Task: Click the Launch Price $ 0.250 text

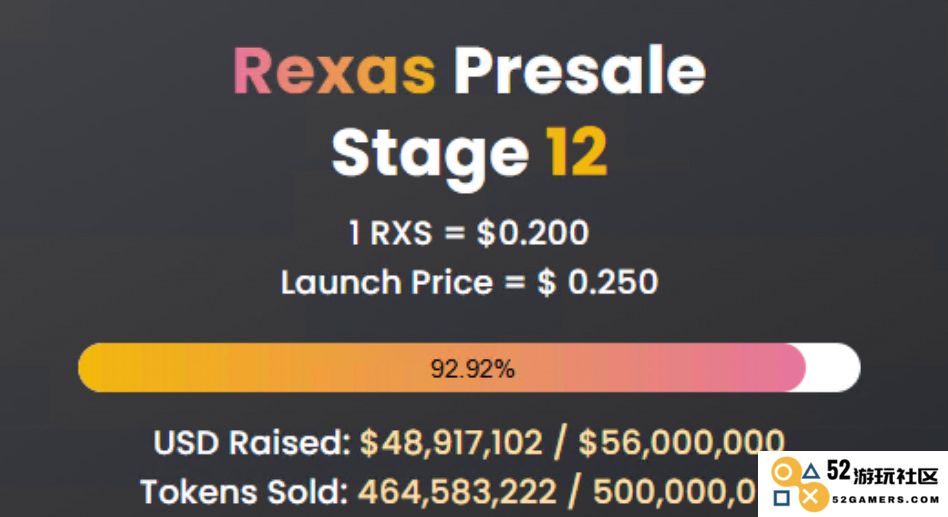Action: [469, 282]
